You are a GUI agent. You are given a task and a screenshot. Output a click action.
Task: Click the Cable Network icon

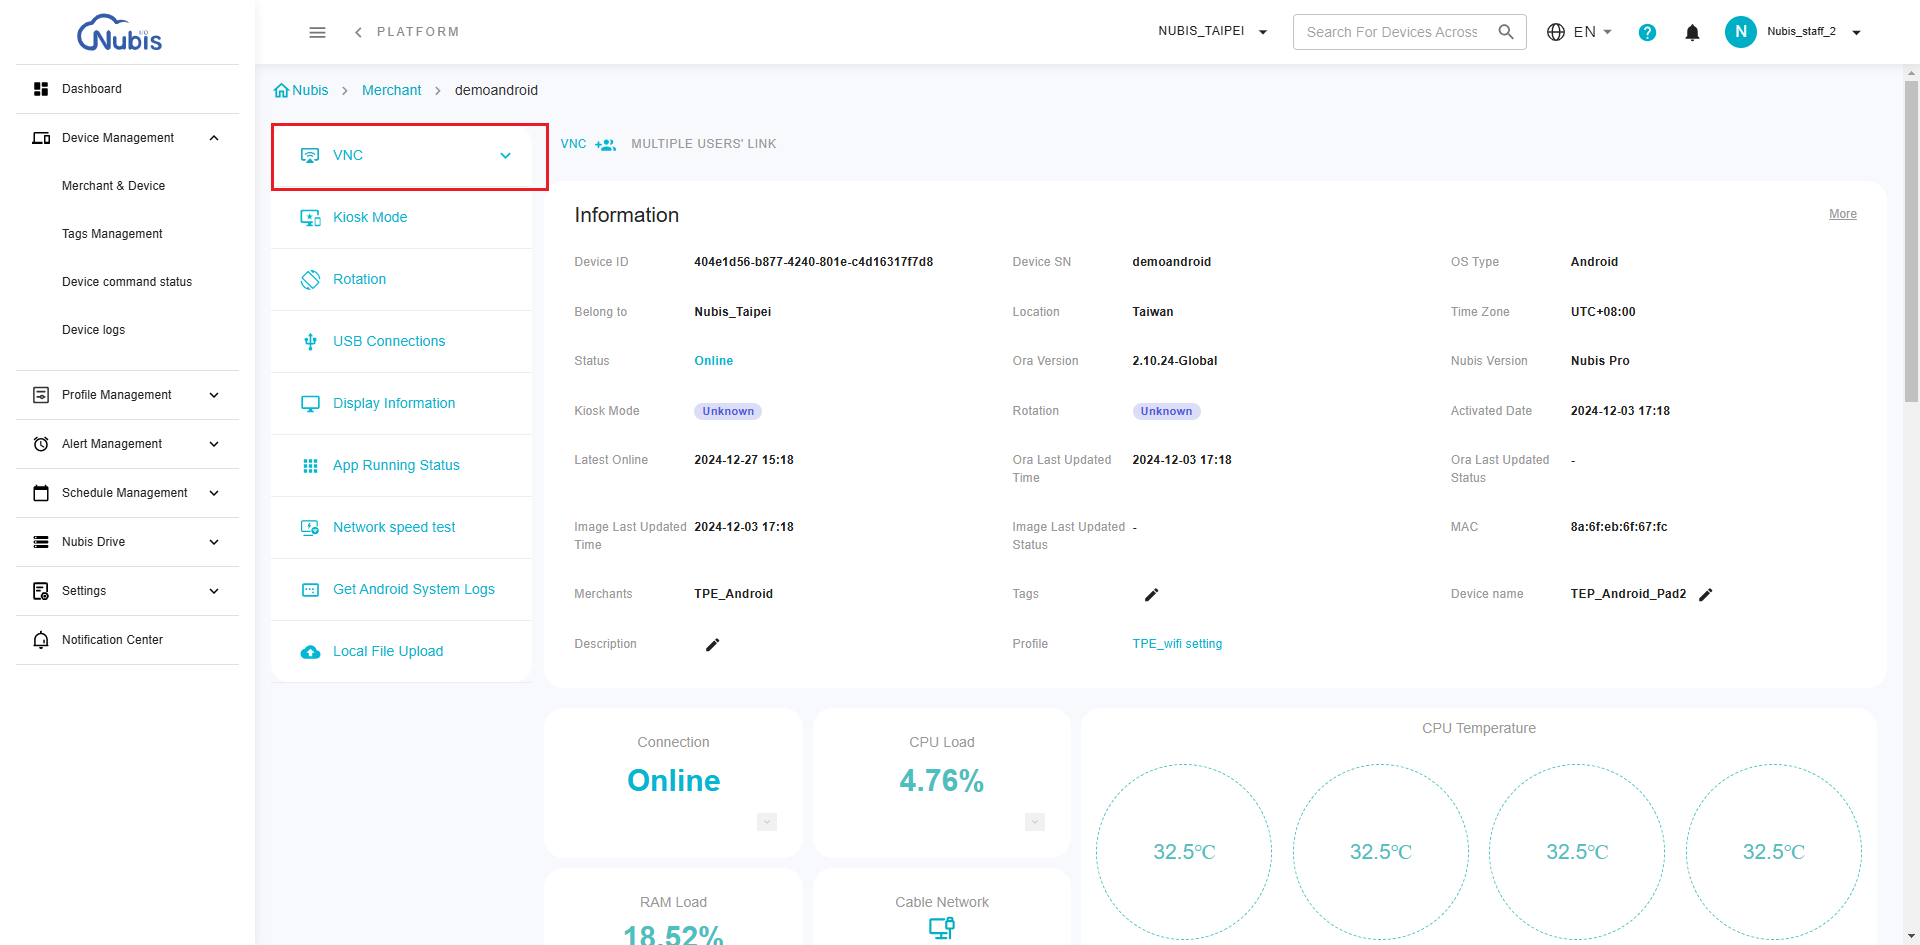[942, 928]
